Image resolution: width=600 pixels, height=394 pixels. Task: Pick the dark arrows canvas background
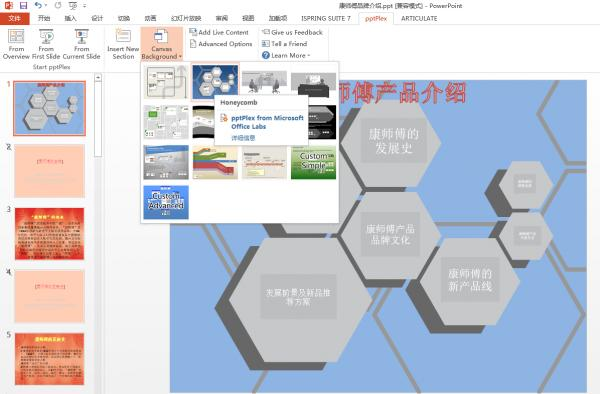click(x=322, y=122)
